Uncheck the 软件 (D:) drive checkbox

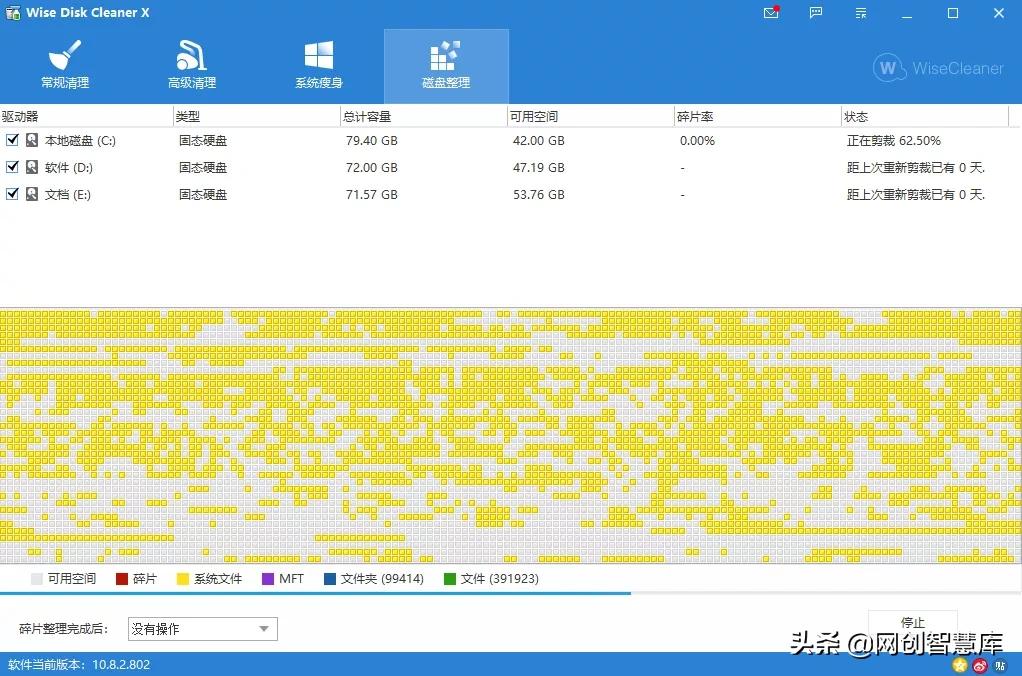click(x=13, y=167)
